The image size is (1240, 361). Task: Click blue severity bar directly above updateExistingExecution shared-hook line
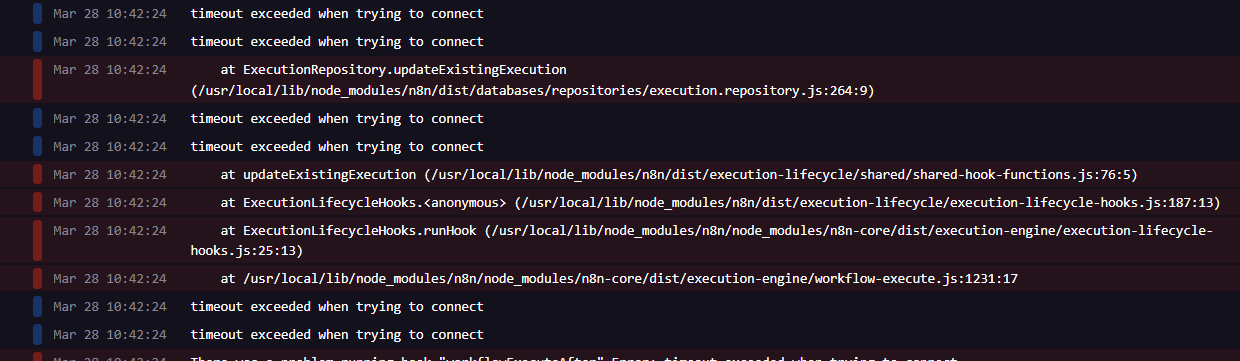37,146
